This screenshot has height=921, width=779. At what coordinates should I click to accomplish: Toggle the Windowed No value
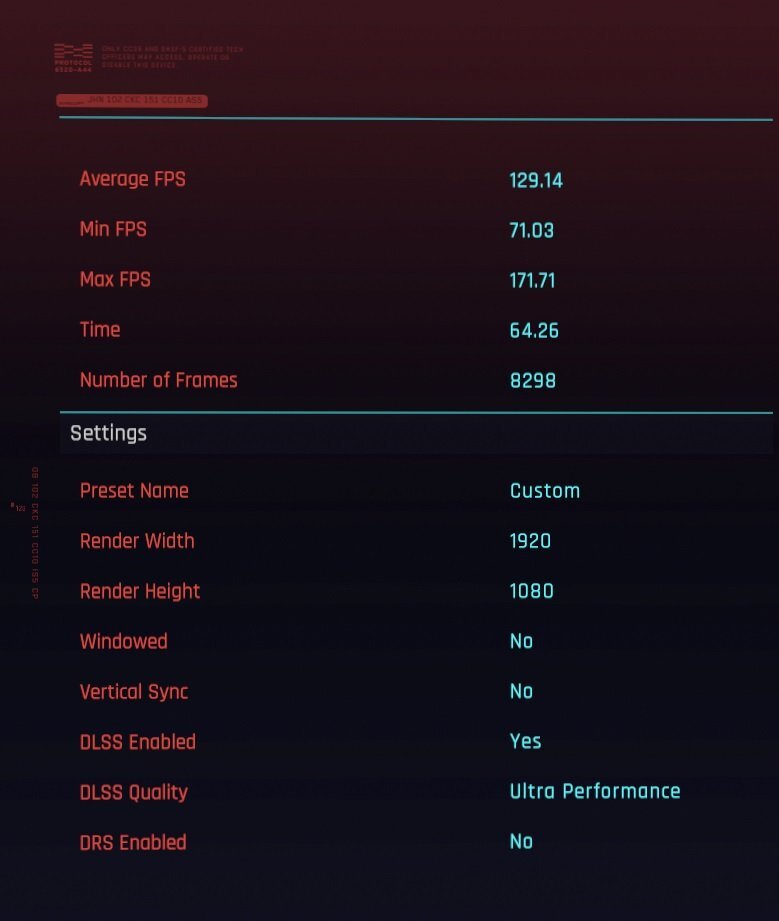tap(521, 641)
